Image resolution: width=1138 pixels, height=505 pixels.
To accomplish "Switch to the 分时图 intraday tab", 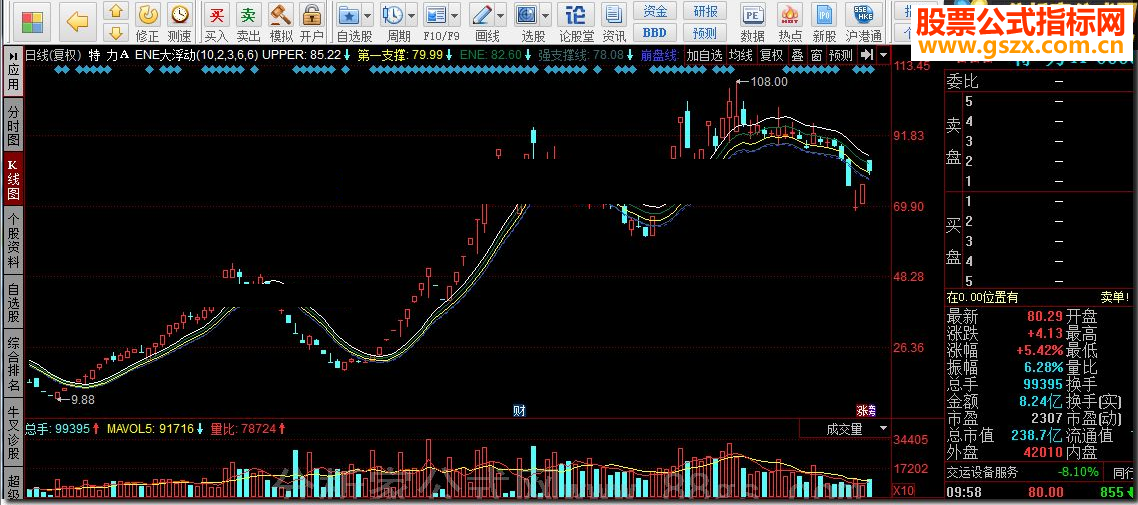I will tap(13, 124).
